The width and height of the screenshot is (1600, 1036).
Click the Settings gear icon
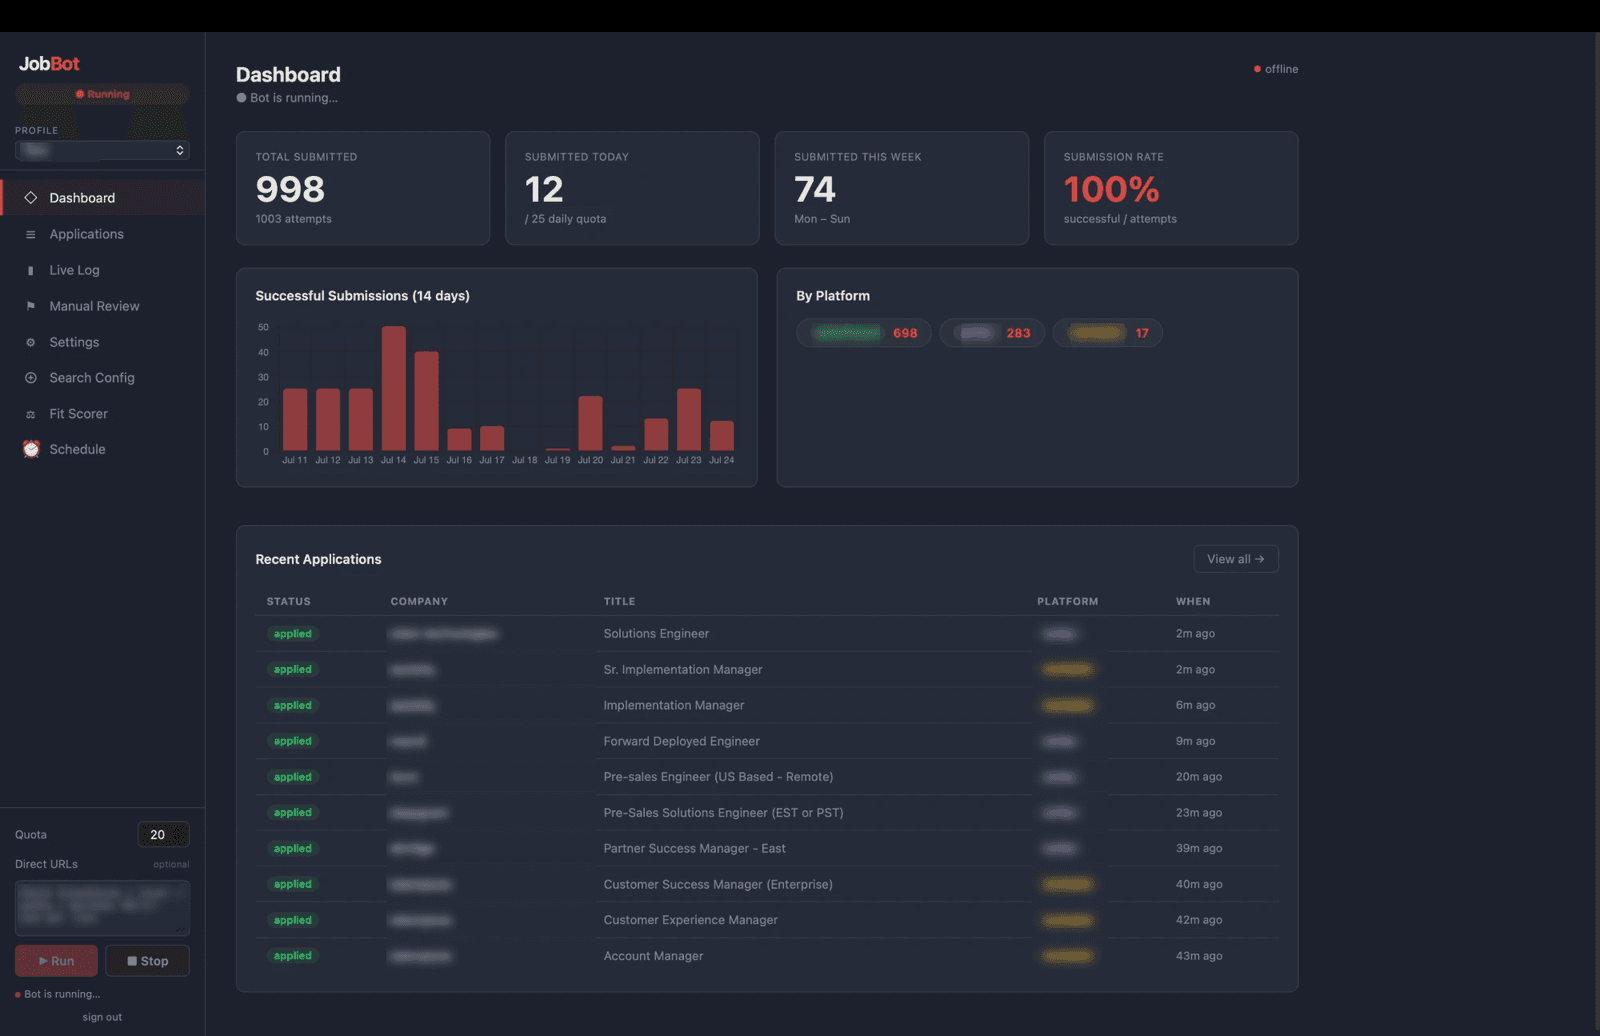30,342
